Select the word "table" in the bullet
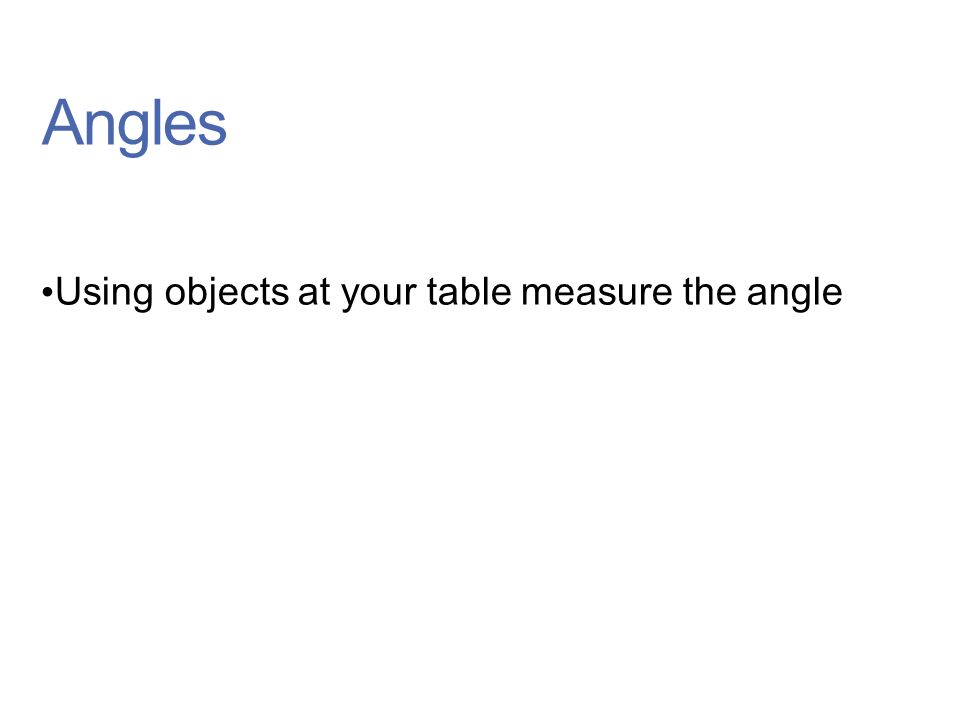 point(469,291)
